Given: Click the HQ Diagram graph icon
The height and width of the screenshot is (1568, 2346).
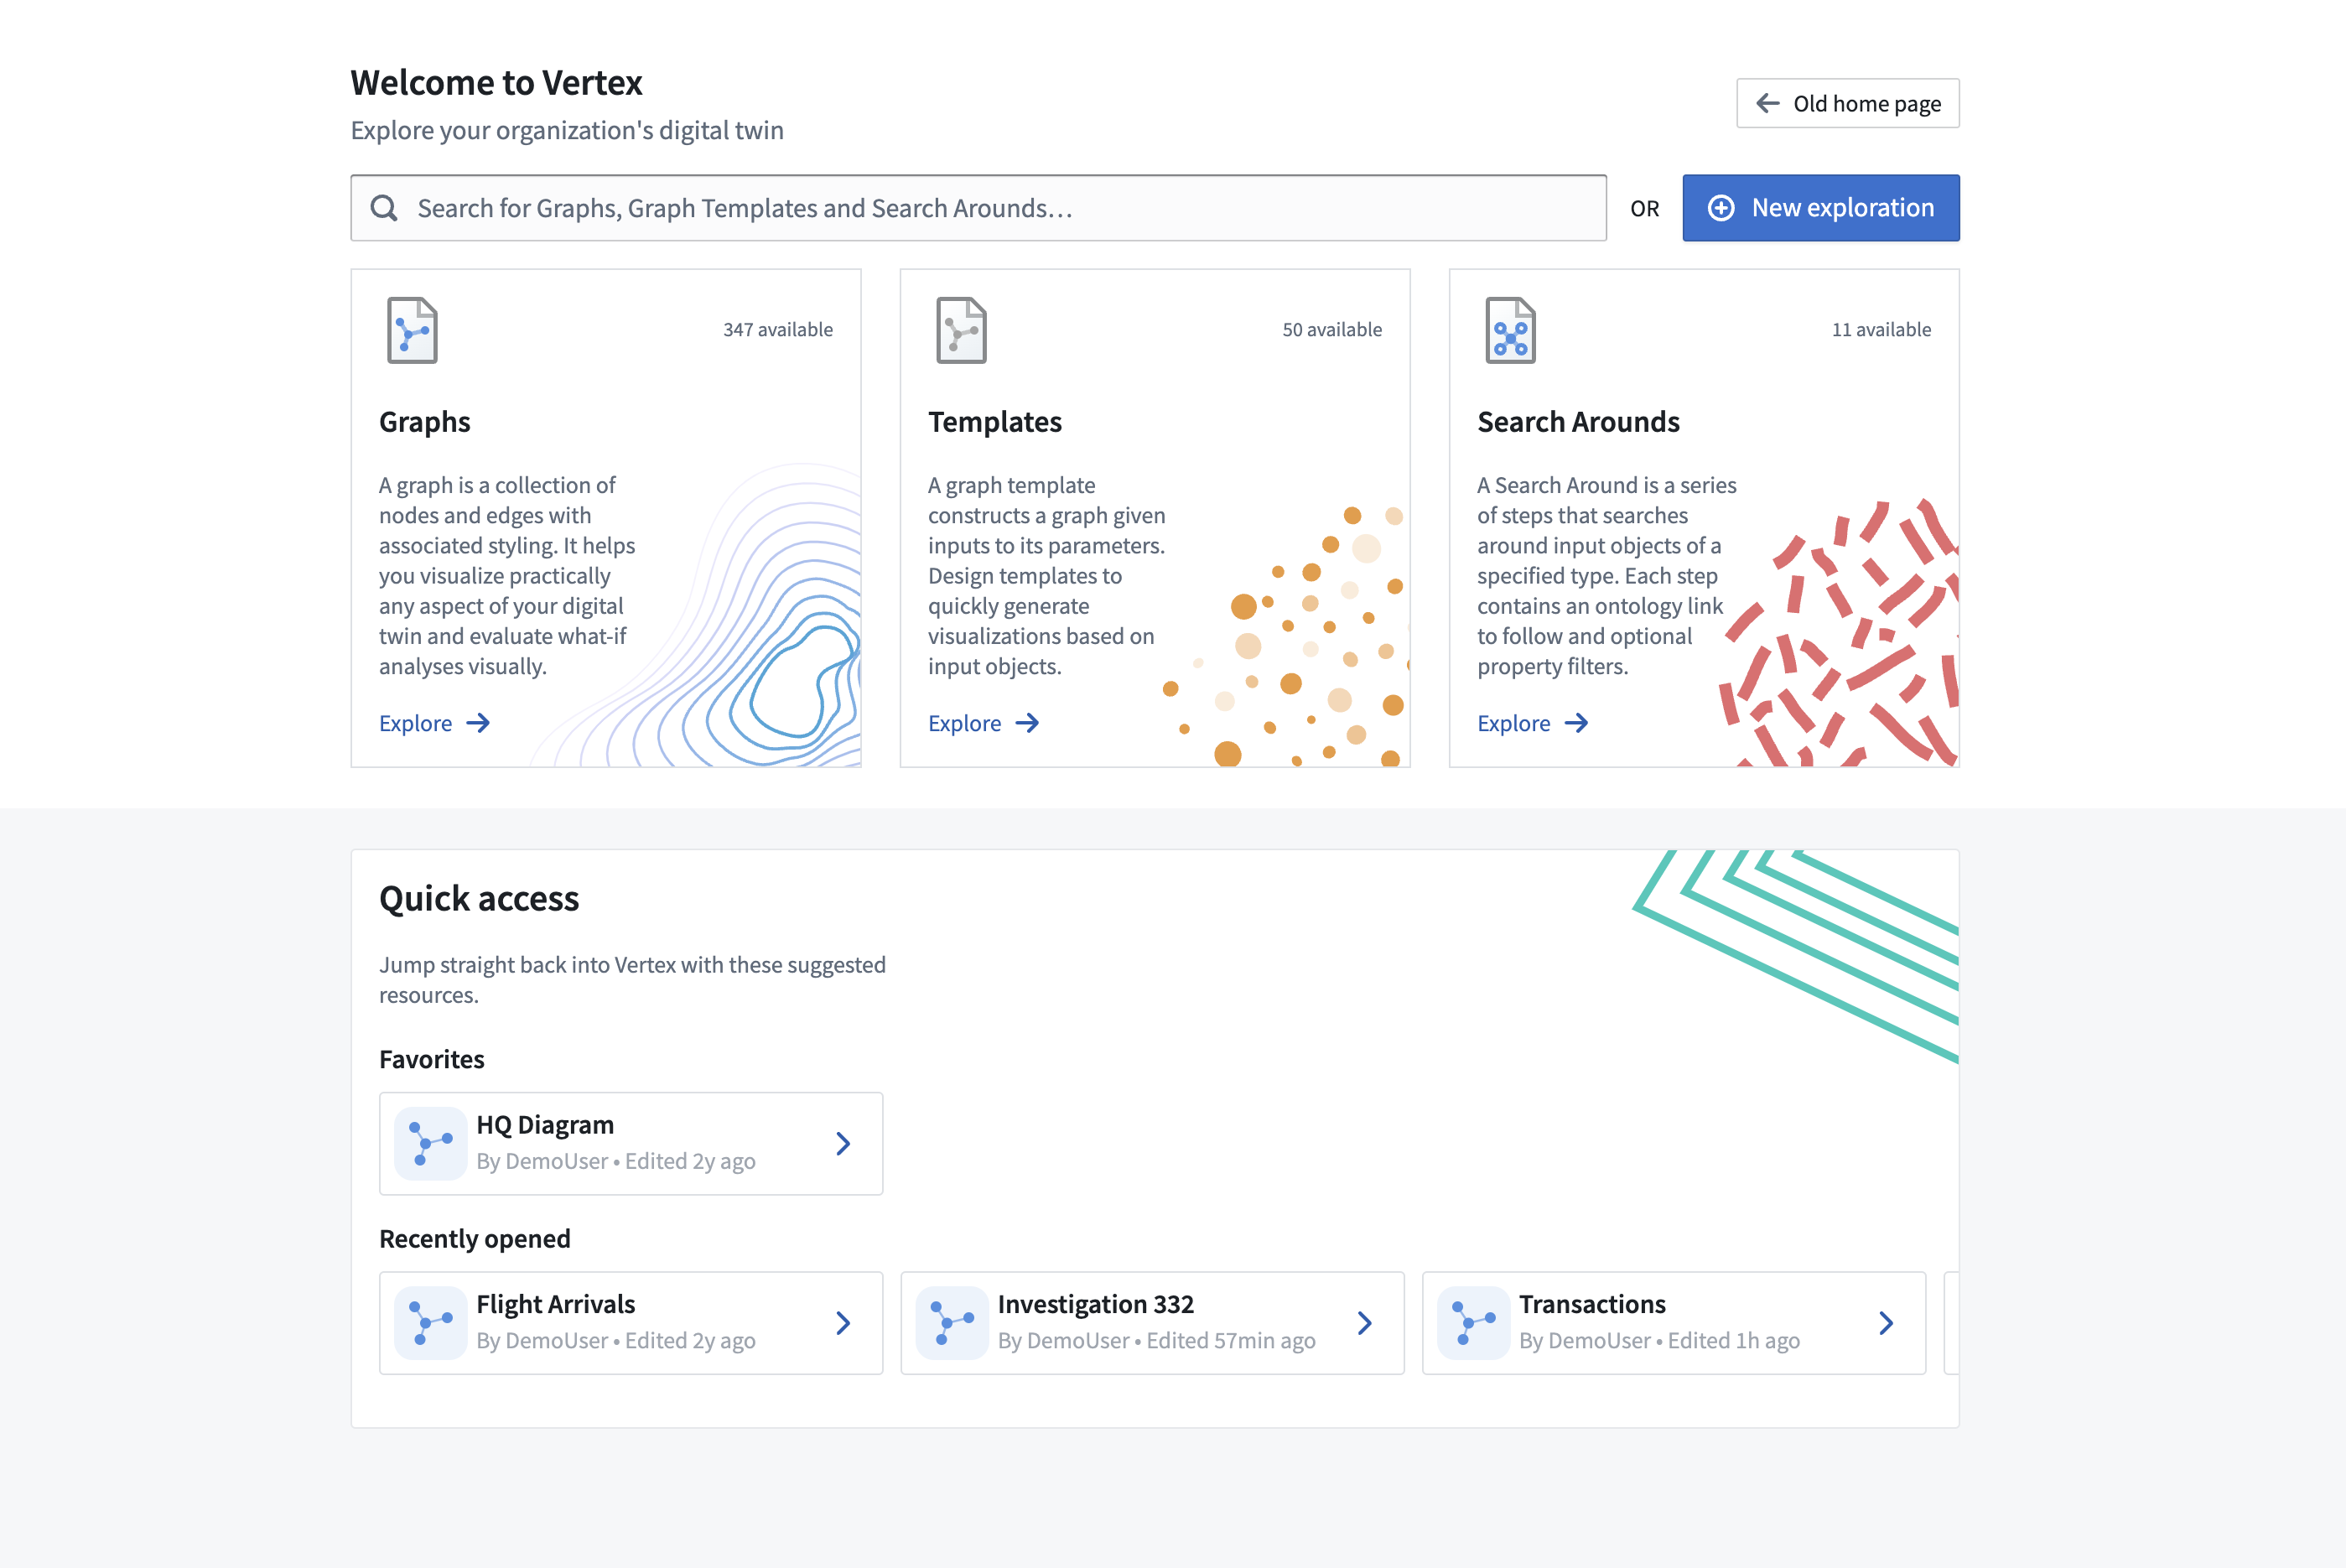Looking at the screenshot, I should point(431,1143).
